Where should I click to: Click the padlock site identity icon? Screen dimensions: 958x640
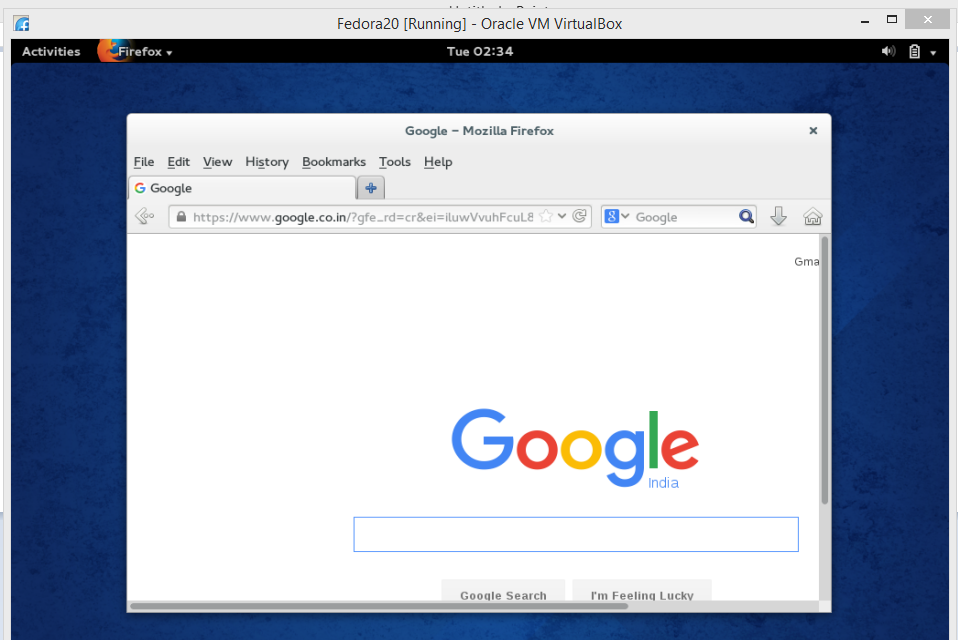[x=181, y=217]
